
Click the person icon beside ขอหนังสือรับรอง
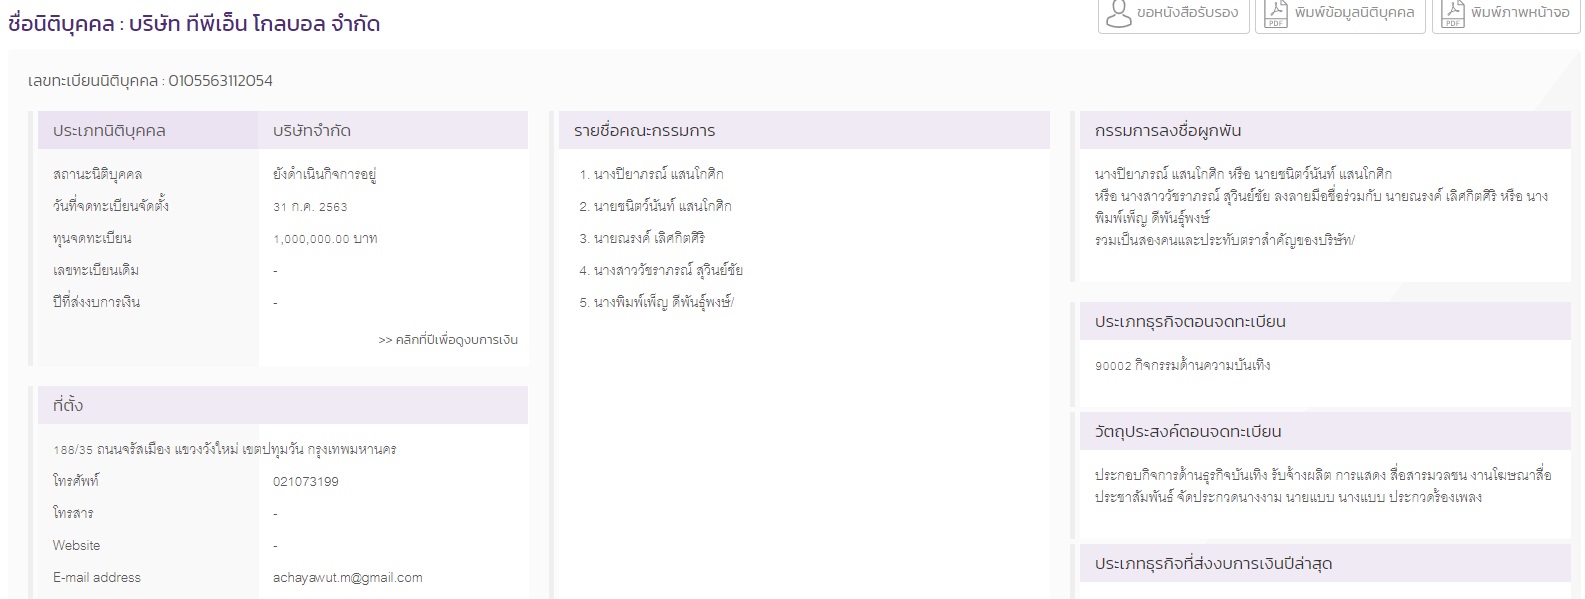(1118, 13)
